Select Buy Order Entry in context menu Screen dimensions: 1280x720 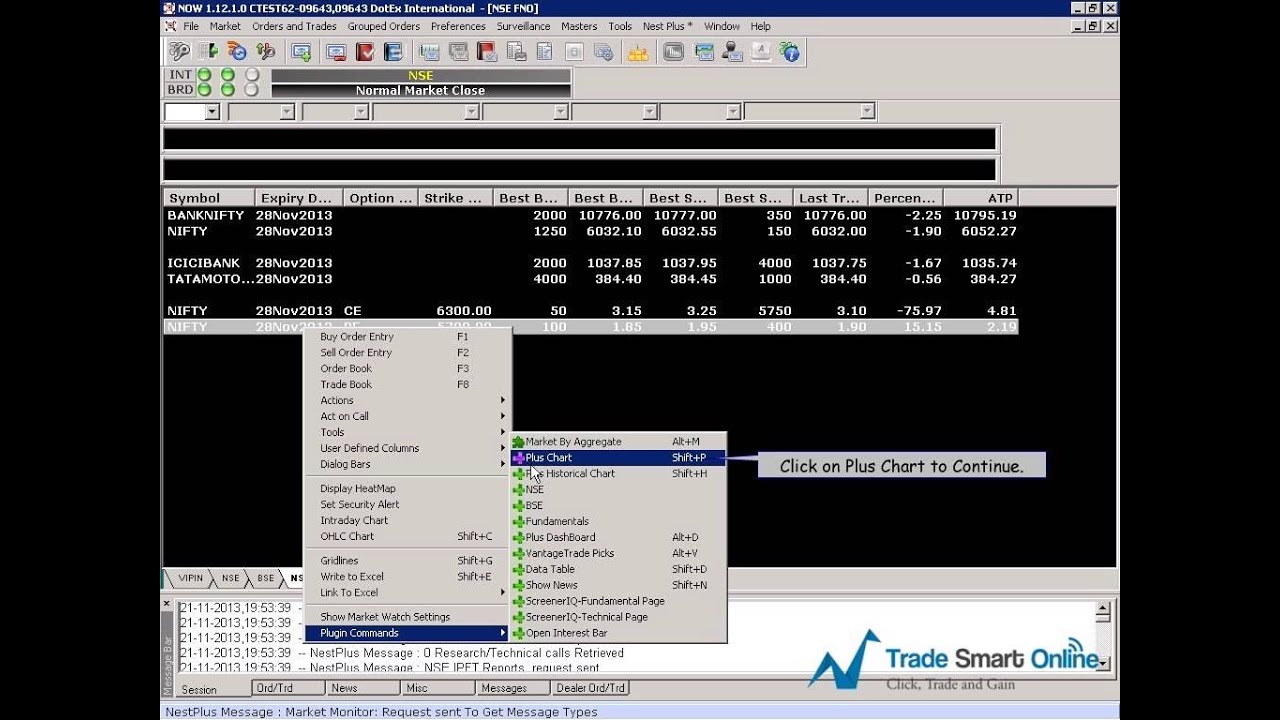(x=407, y=337)
